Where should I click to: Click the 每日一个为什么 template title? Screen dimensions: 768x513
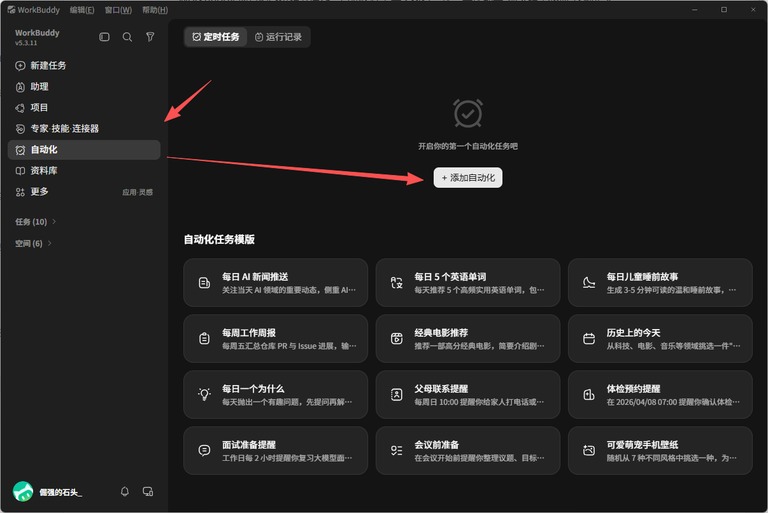253,389
